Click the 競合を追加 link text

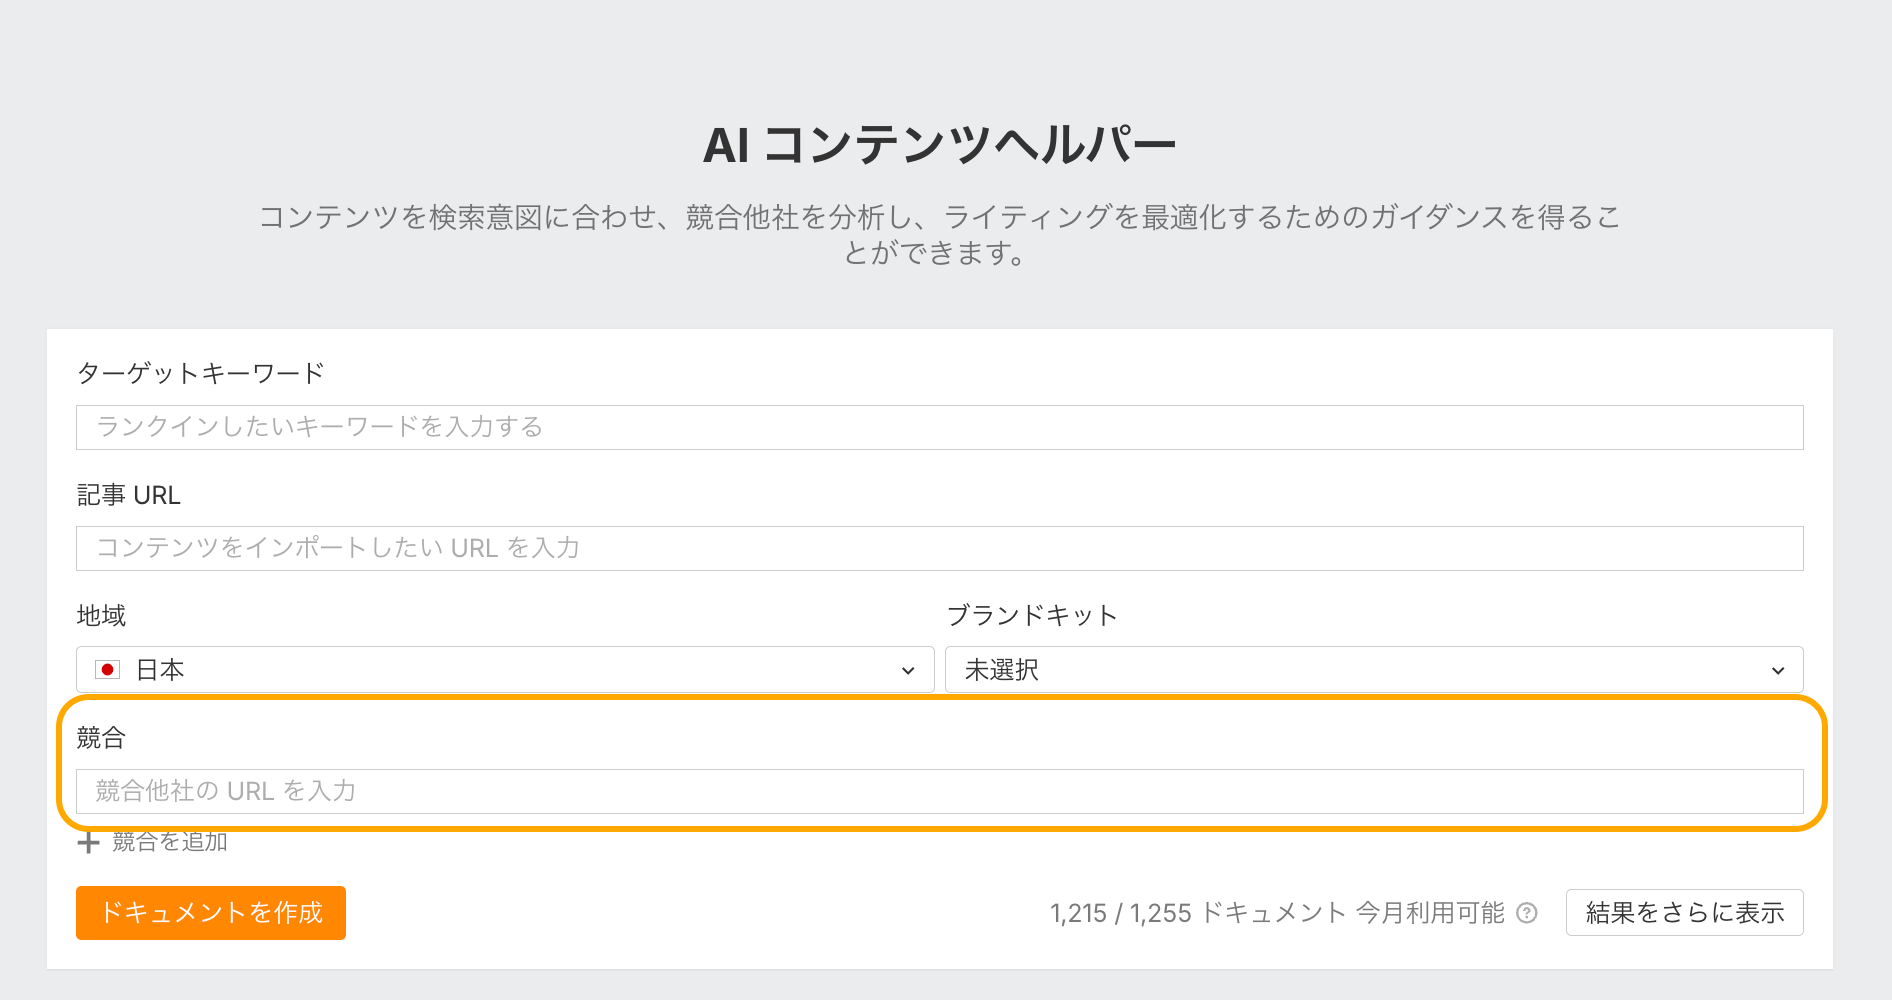coord(170,842)
